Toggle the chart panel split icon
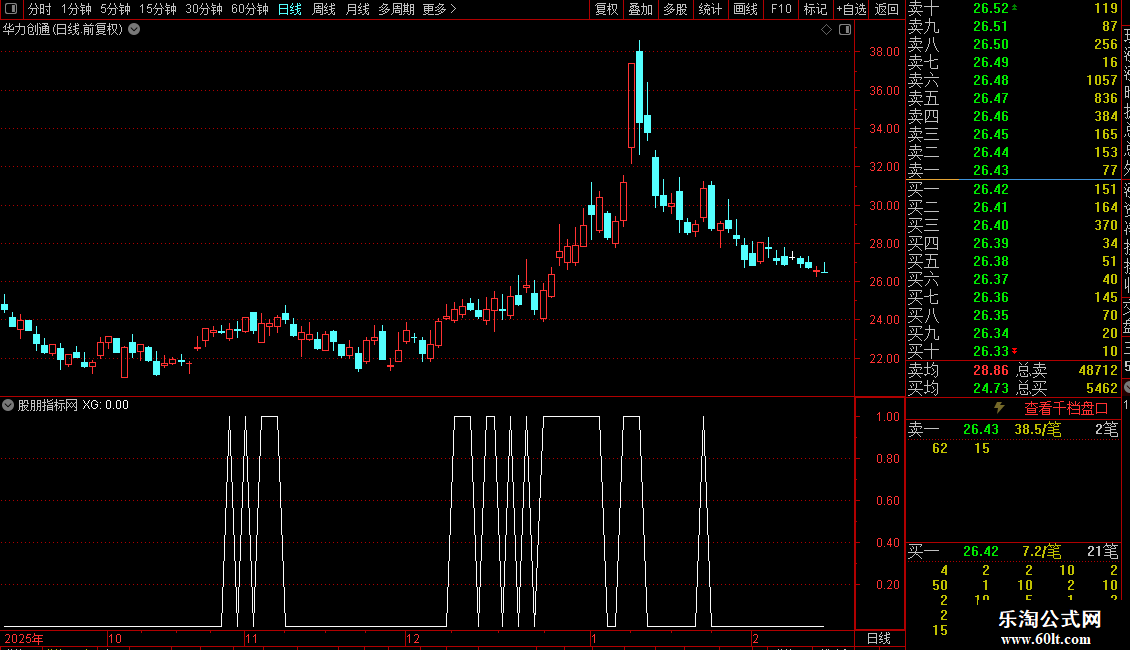The image size is (1130, 650). (x=845, y=30)
